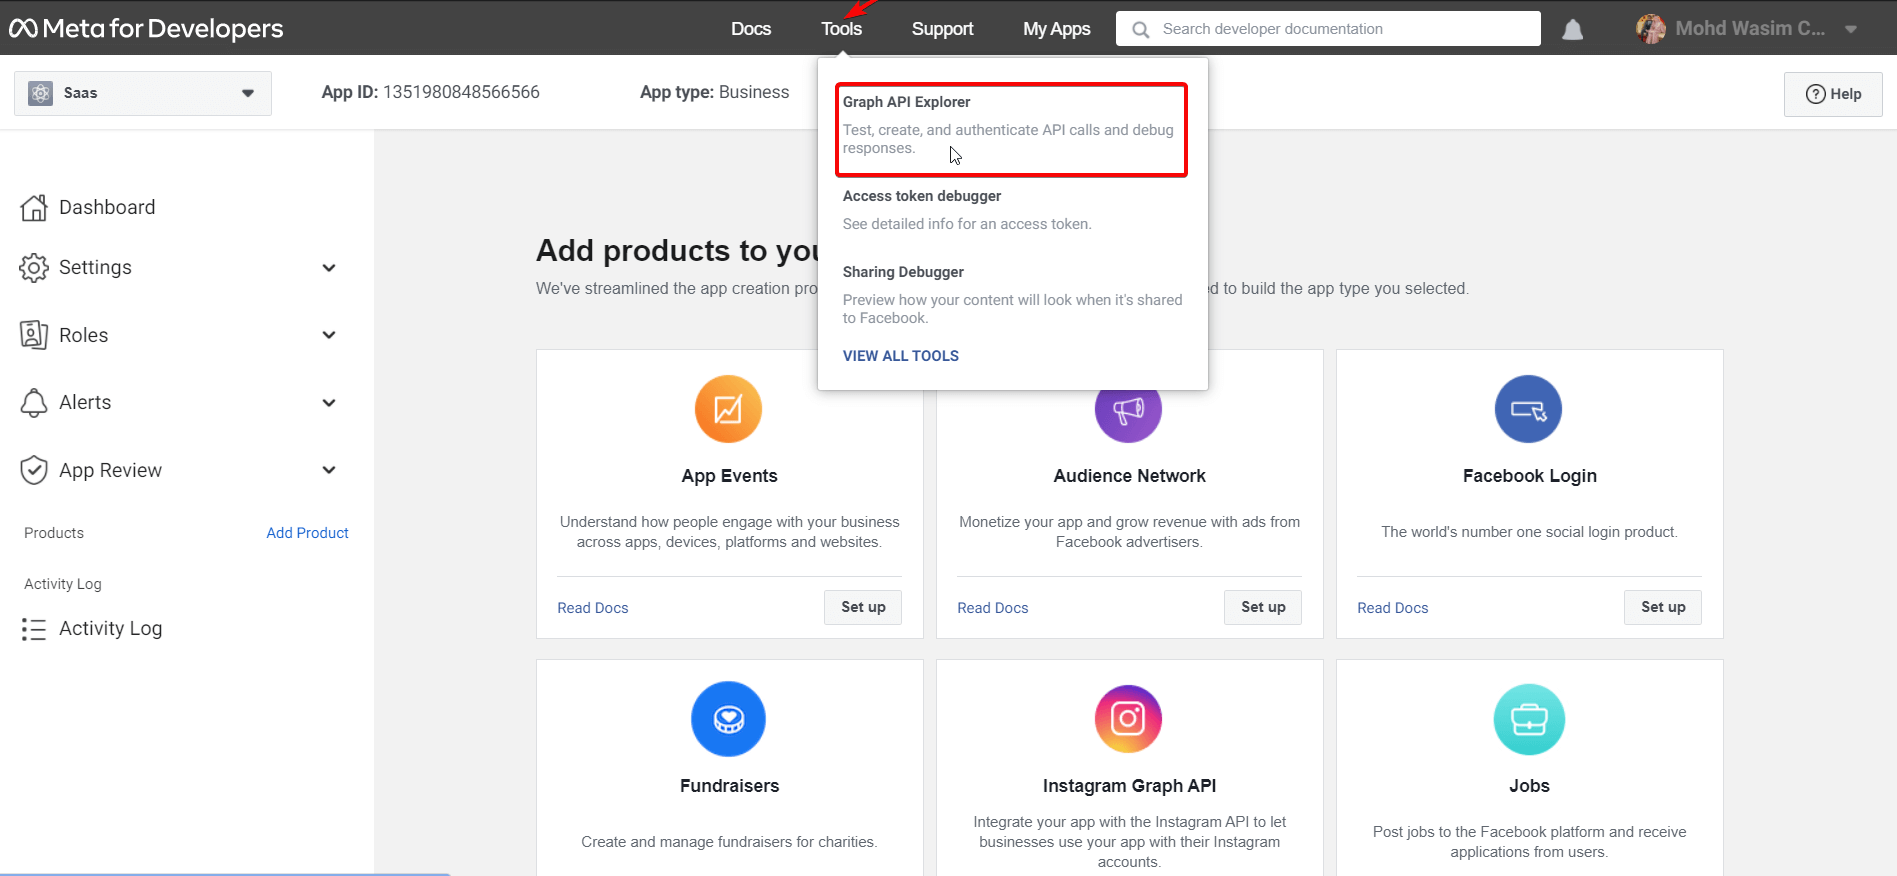Image resolution: width=1897 pixels, height=876 pixels.
Task: Click the Alerts bell icon in sidebar
Action: (x=34, y=402)
